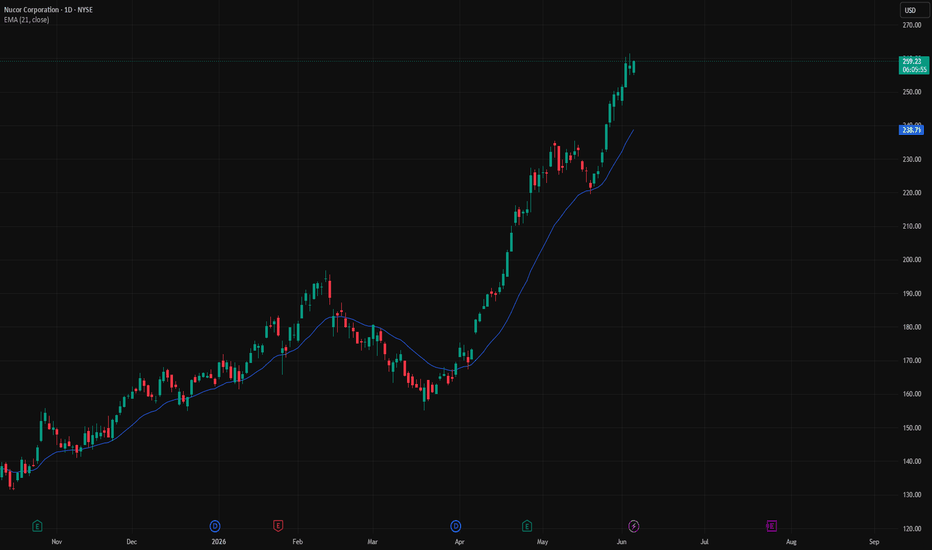Open the blue dividend marker near 2026

215,526
